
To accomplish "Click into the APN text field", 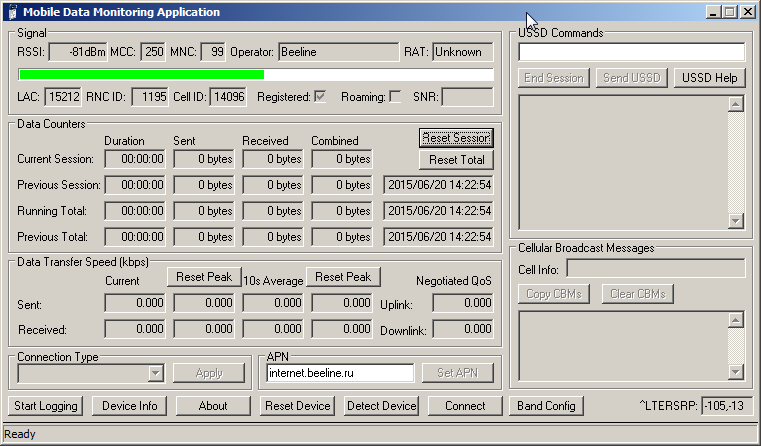I will pos(340,373).
